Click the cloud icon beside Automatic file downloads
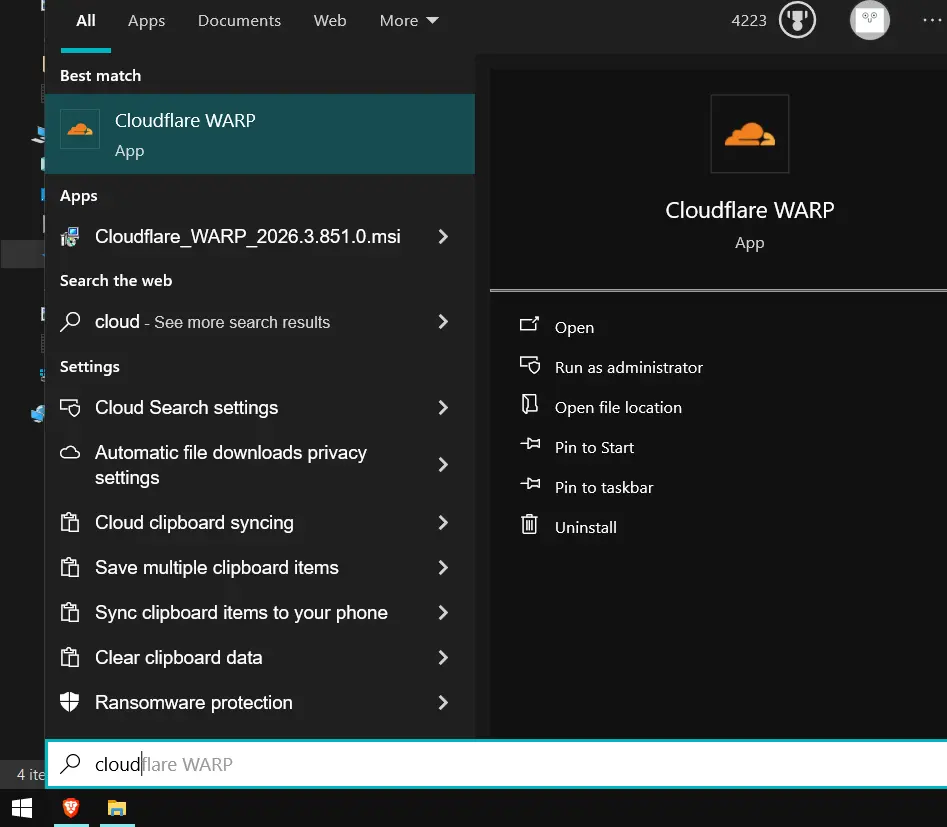The image size is (947, 827). 70,452
